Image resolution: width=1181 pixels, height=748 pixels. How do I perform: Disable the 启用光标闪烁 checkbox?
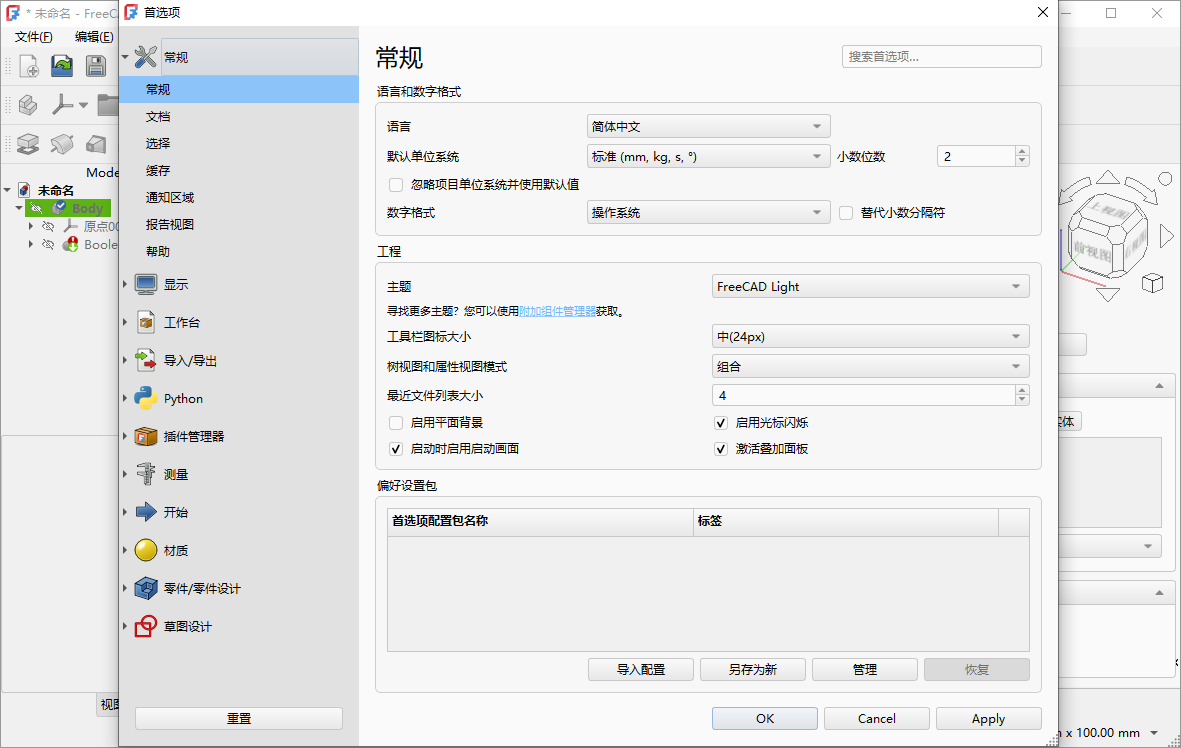pyautogui.click(x=721, y=422)
